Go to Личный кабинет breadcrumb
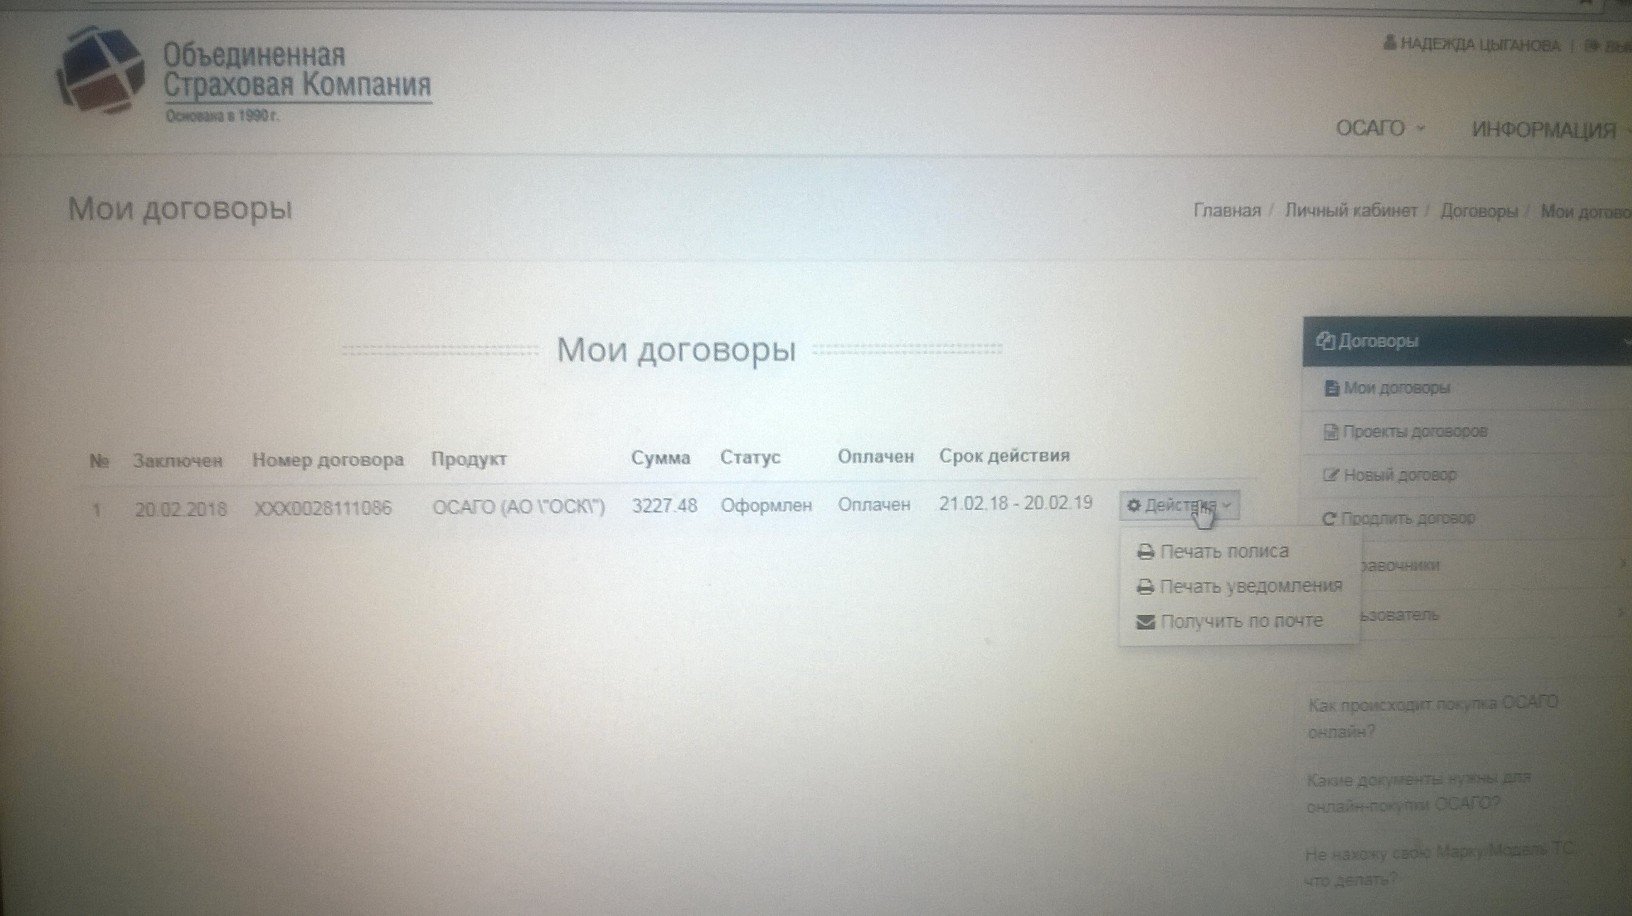 click(x=1351, y=211)
